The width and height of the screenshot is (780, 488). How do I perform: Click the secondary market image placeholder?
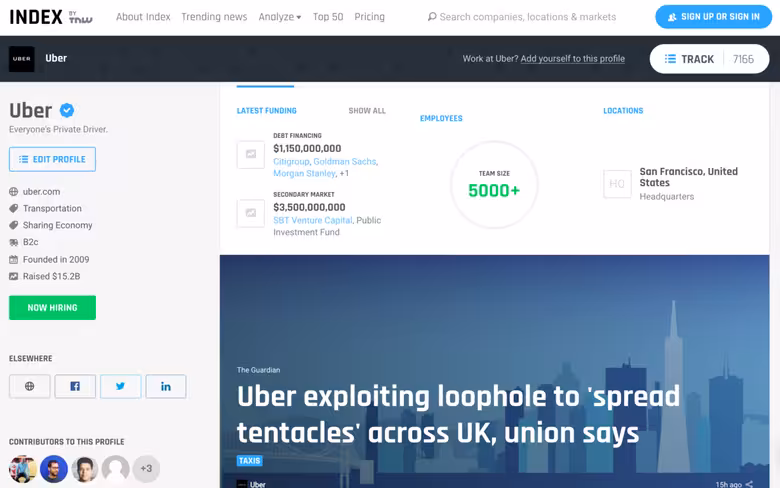point(251,213)
